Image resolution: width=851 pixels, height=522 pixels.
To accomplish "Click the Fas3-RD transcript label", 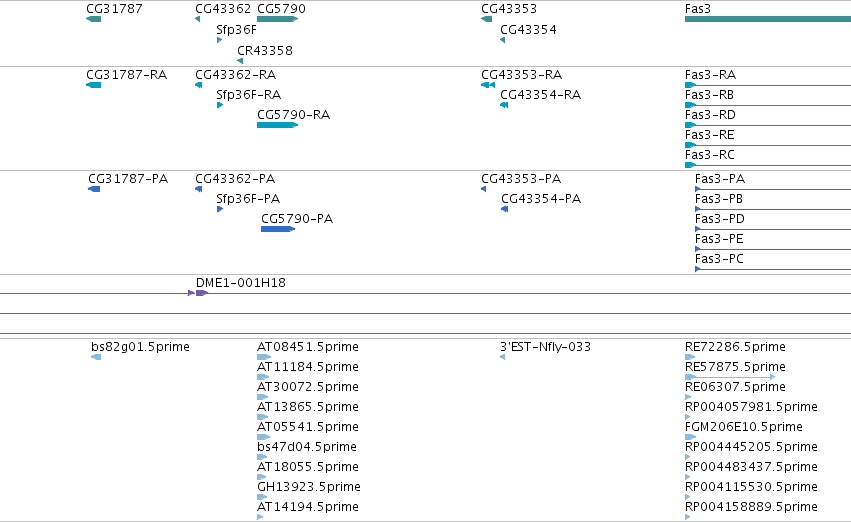I will coord(710,114).
